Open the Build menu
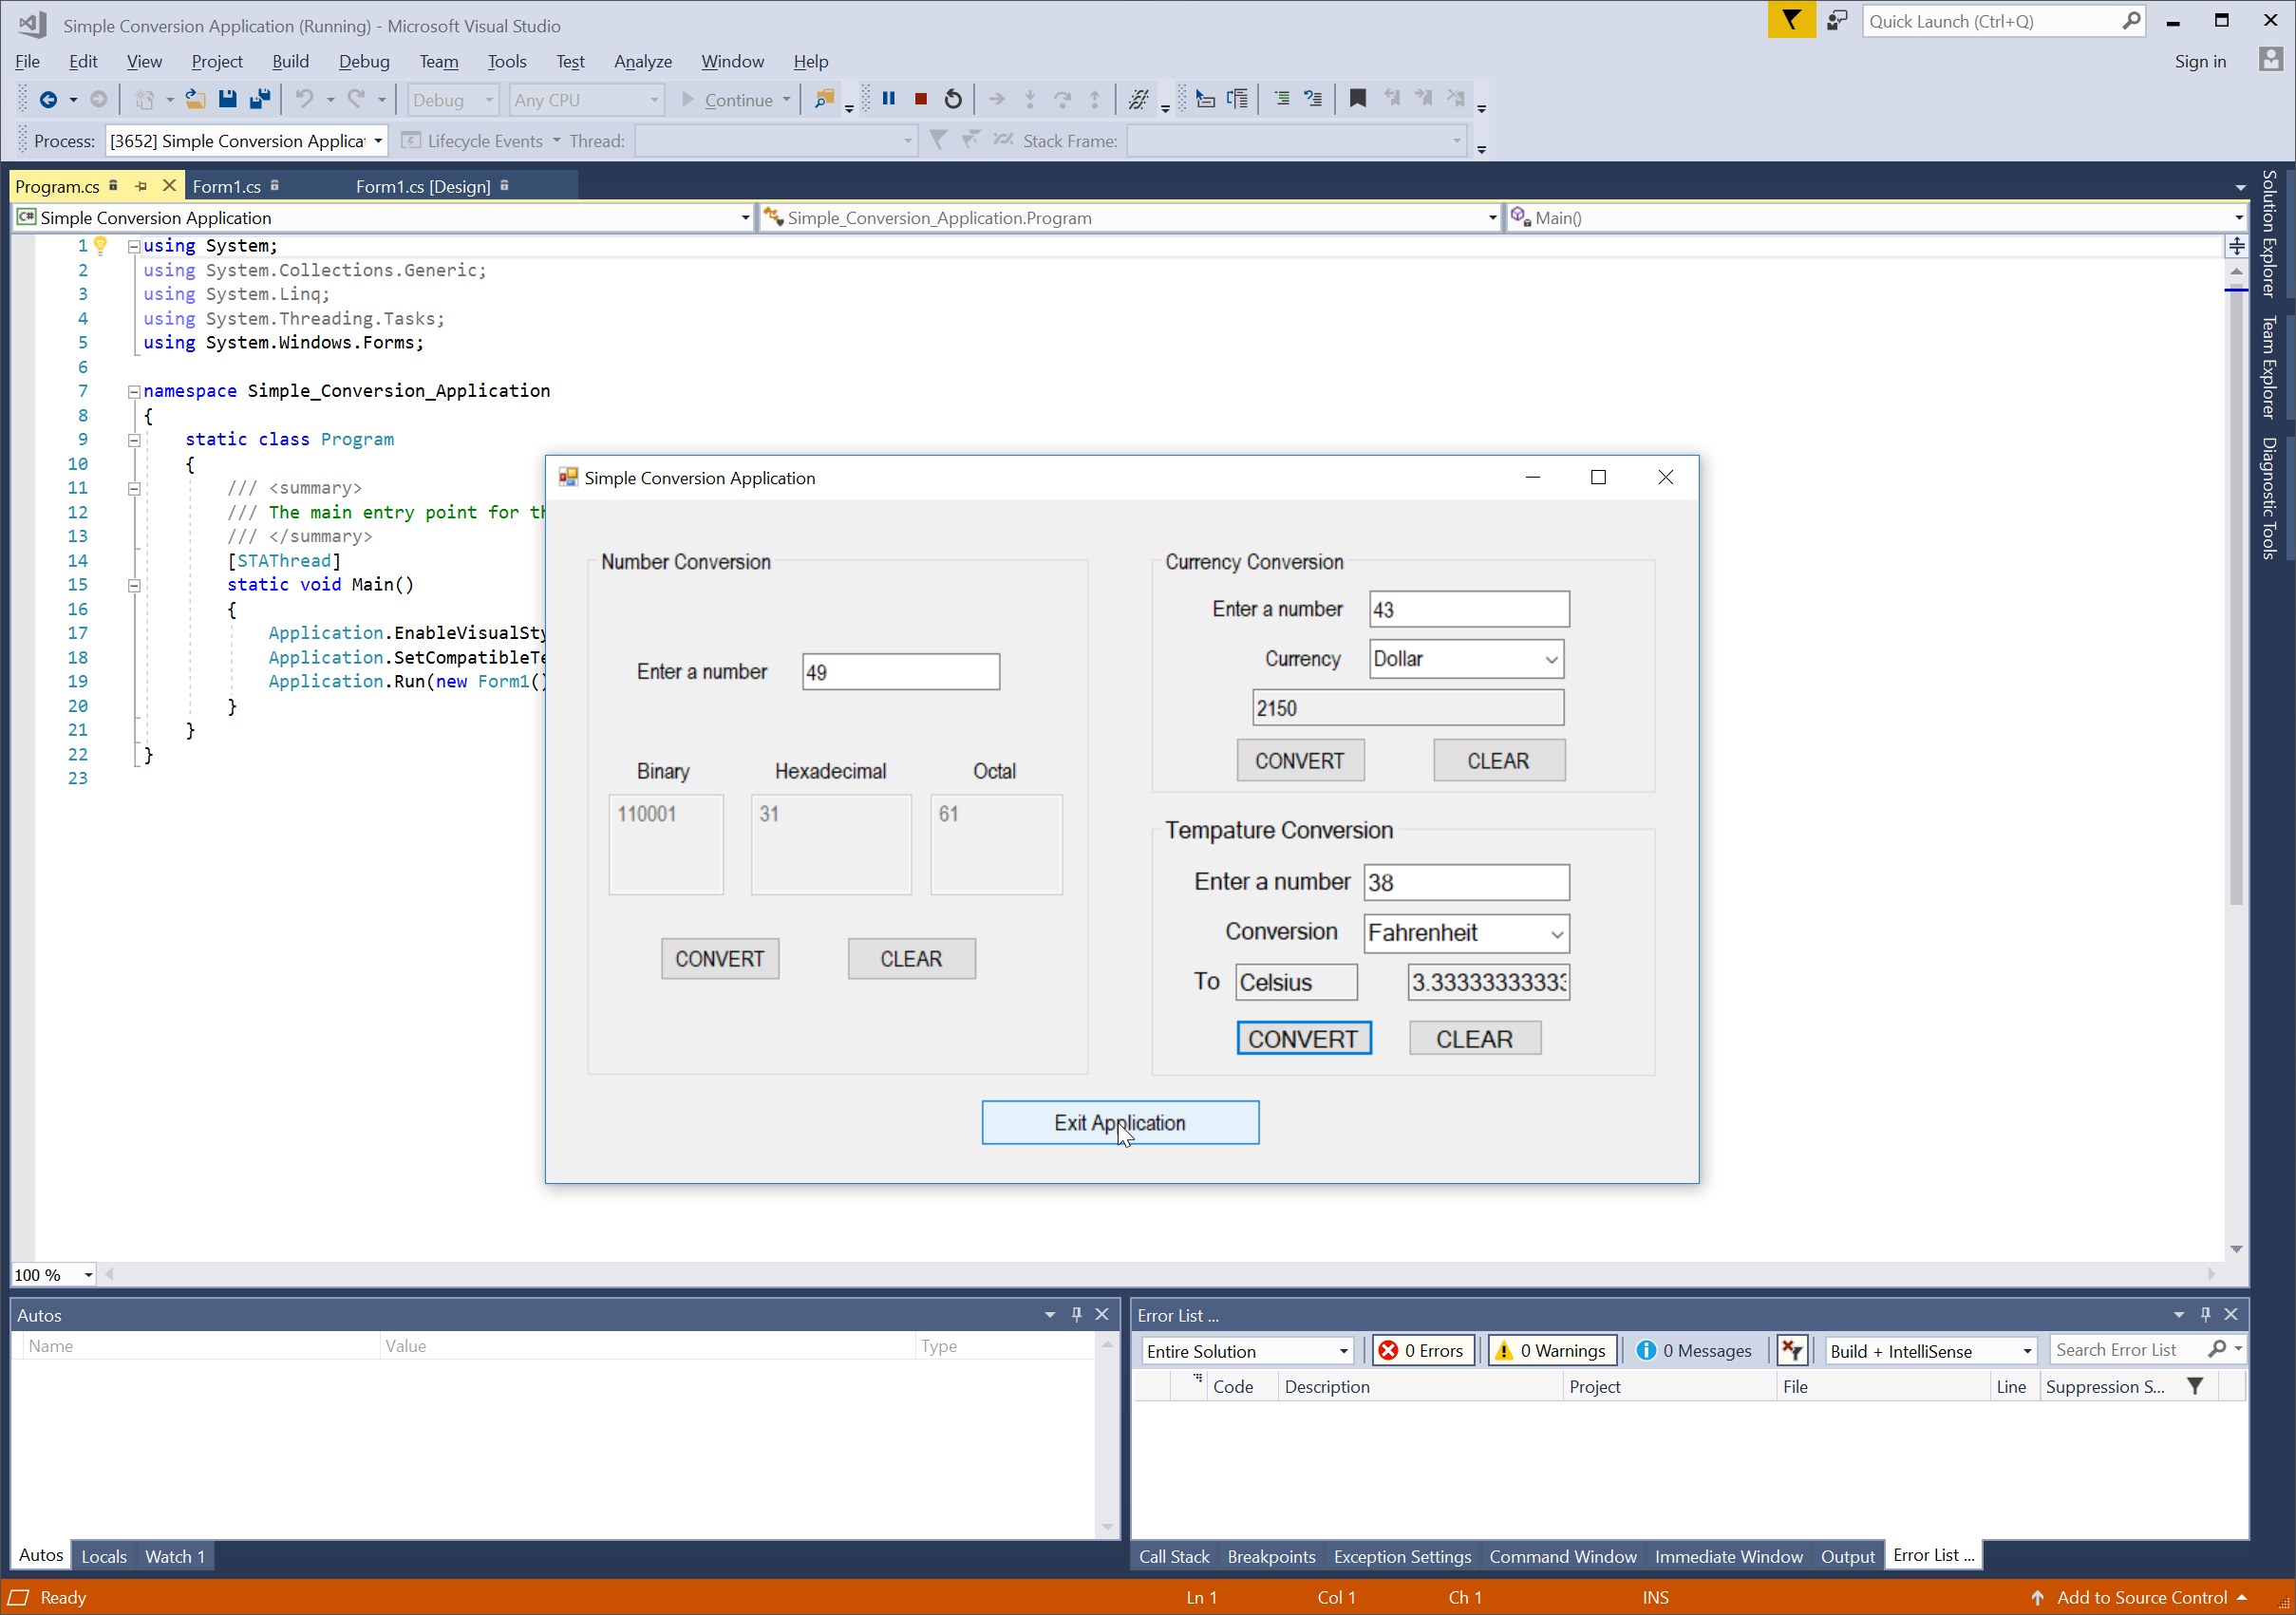Viewport: 2296px width, 1615px height. pyautogui.click(x=290, y=61)
